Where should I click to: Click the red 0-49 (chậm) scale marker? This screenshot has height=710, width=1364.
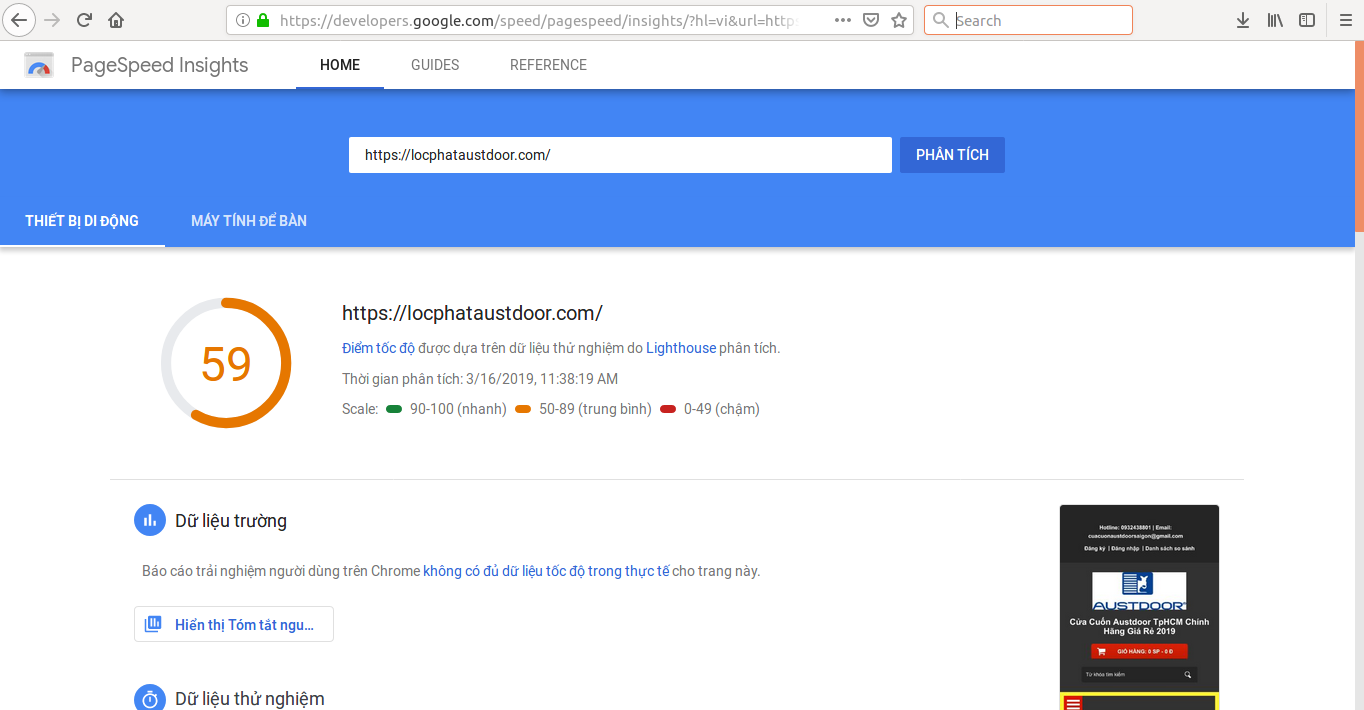point(668,409)
